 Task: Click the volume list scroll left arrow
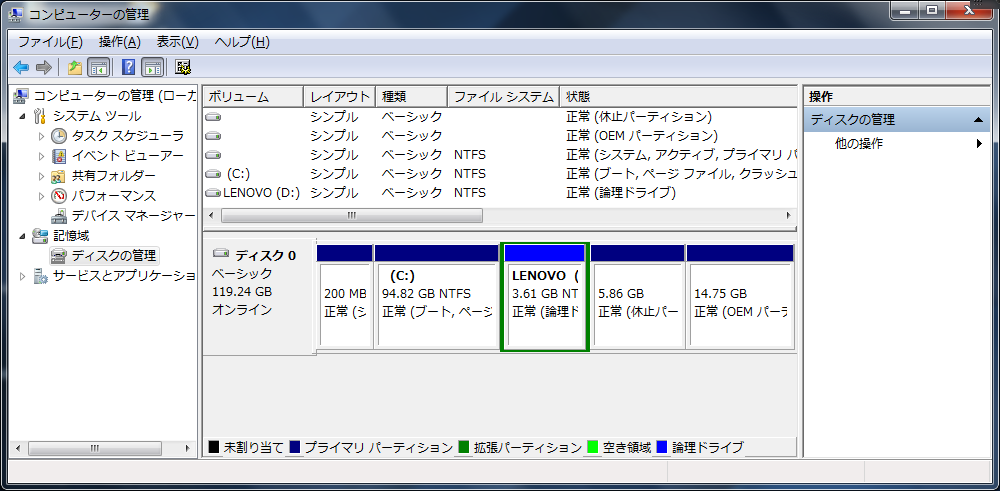[x=211, y=216]
